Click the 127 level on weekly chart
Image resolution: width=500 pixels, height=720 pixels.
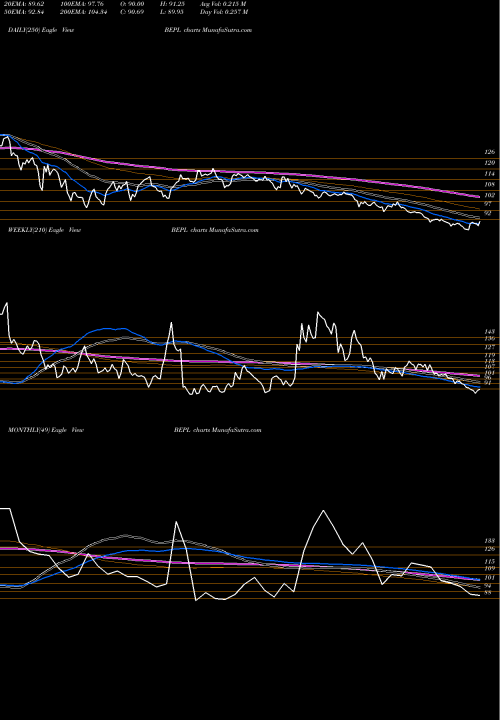coord(490,347)
